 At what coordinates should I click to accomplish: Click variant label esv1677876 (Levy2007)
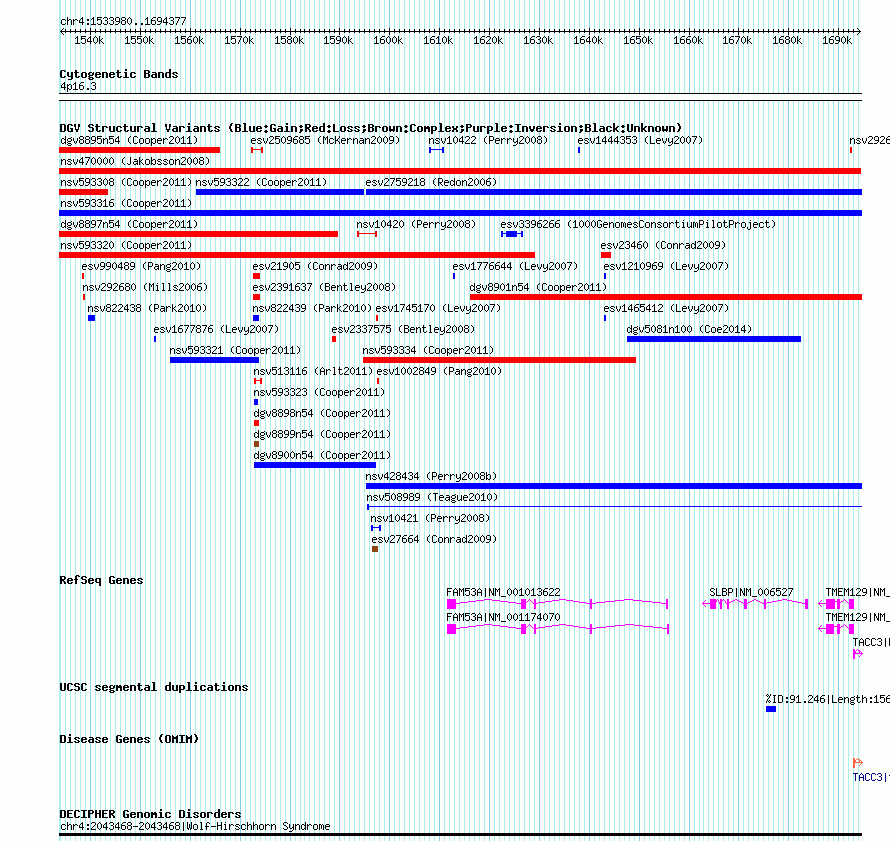point(216,329)
